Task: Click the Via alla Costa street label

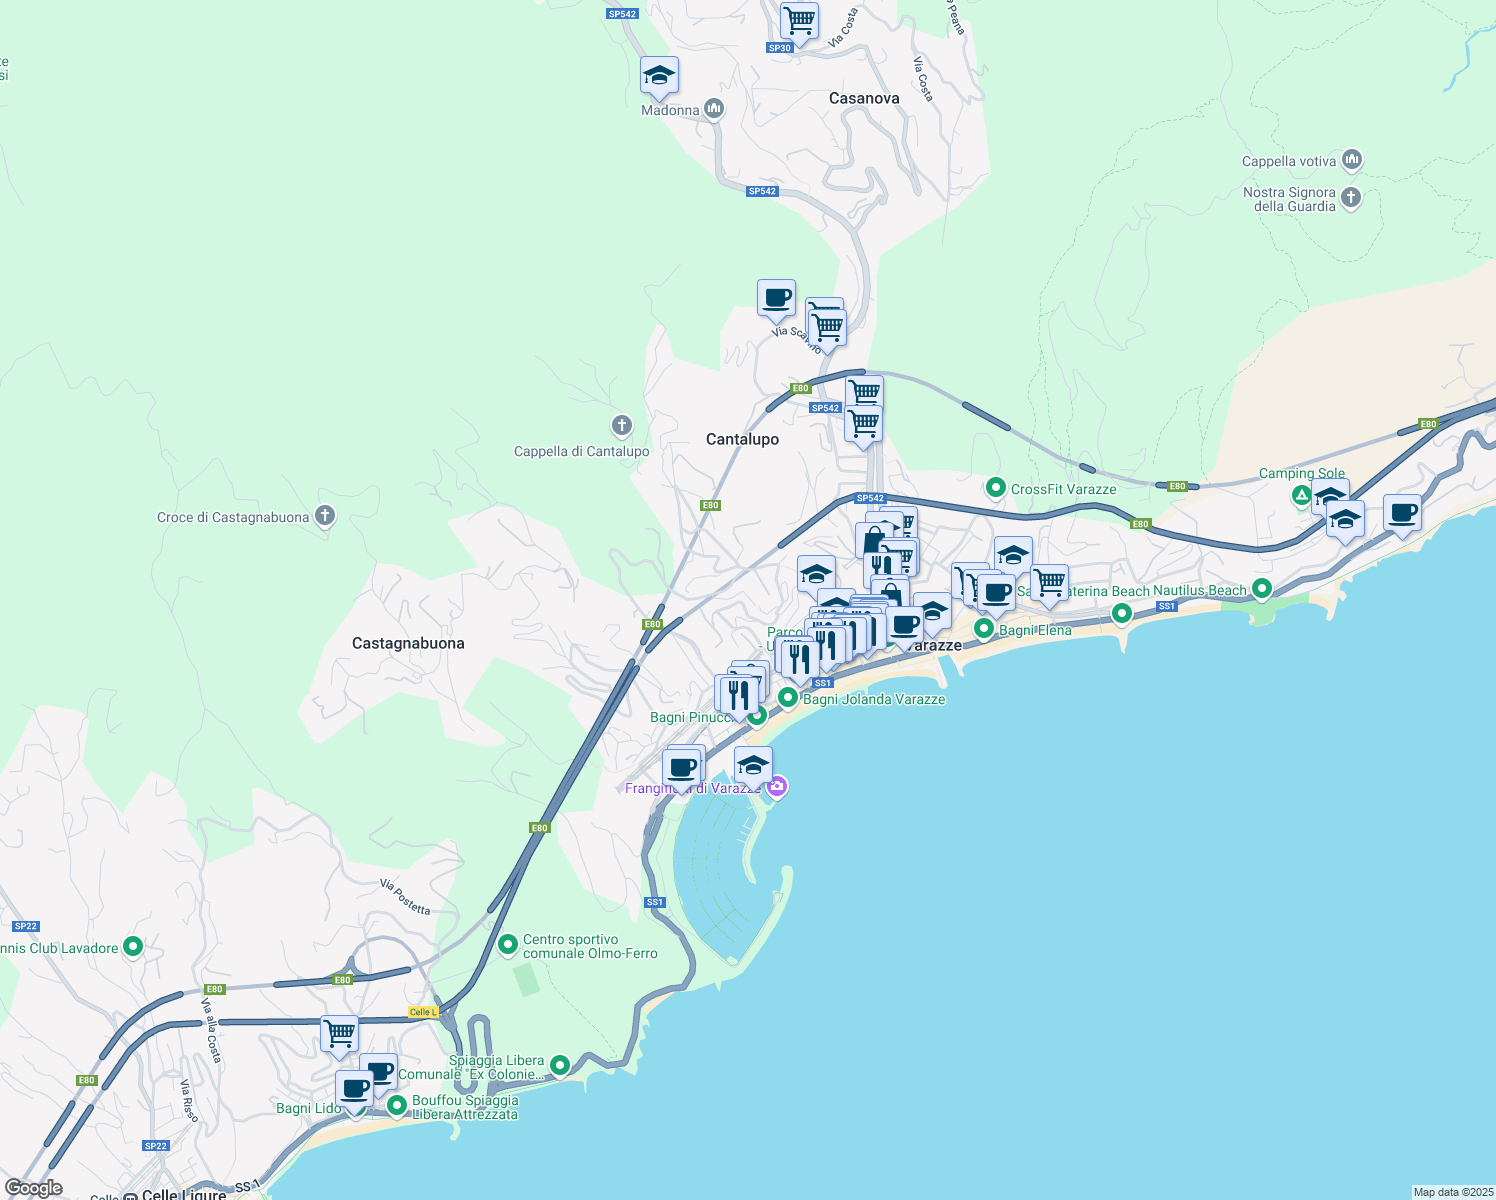Action: coord(211,1030)
